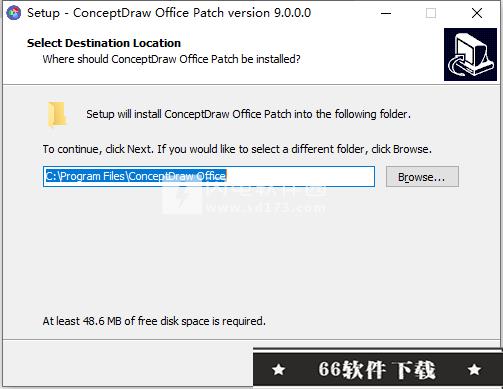Click the Setup window title text
Screen dimensions: 503x389
click(x=169, y=13)
